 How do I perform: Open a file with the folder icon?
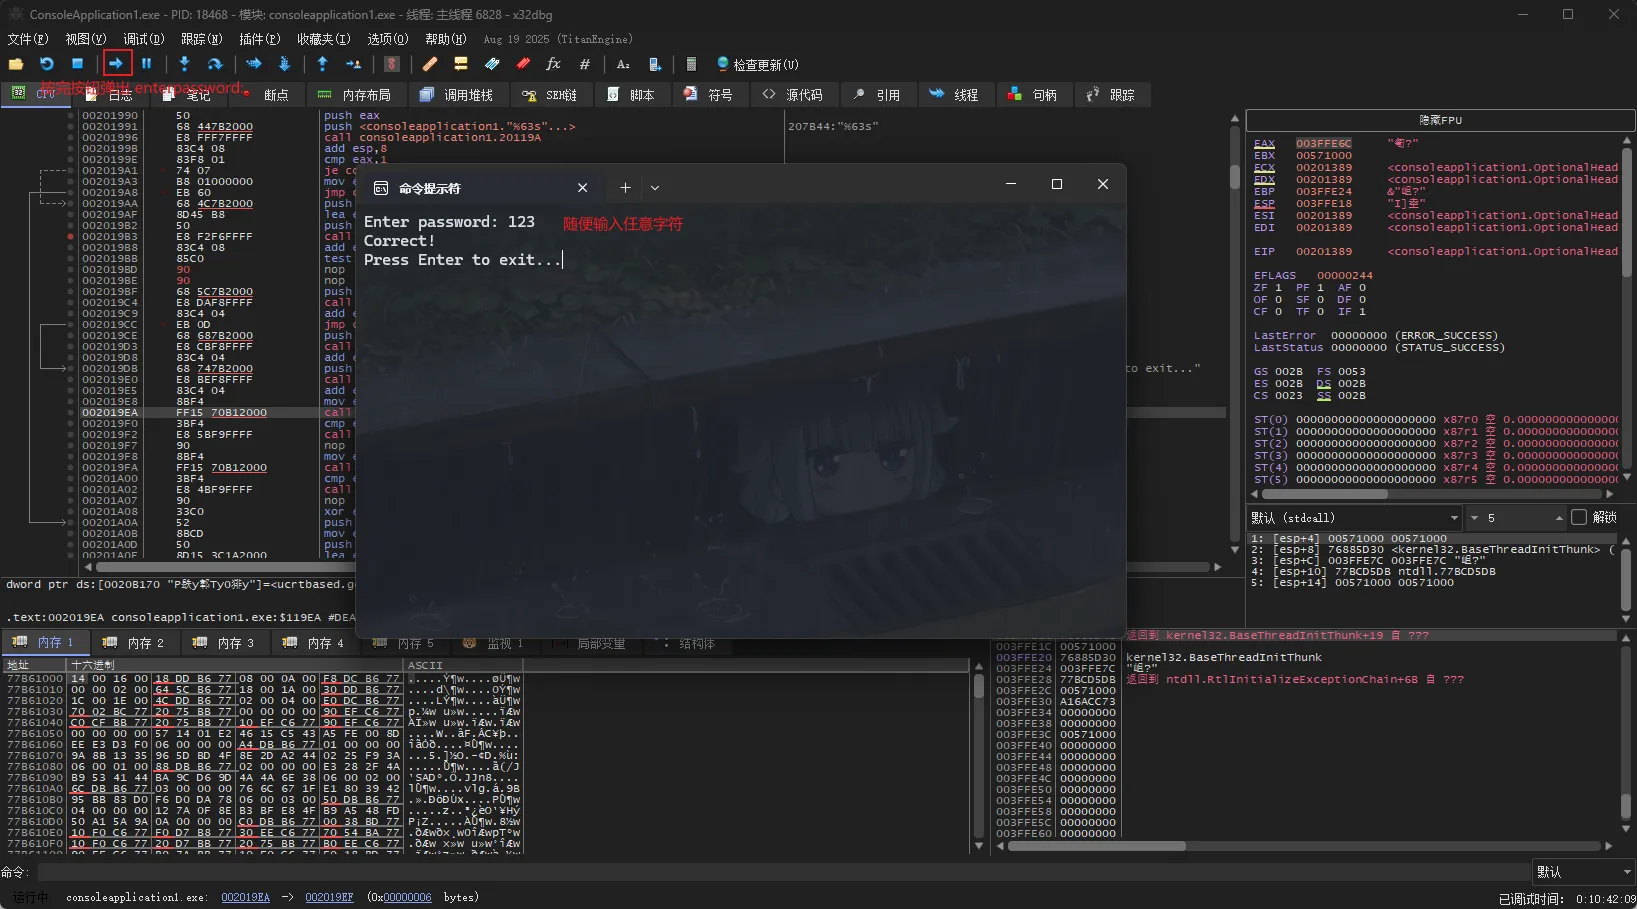[x=16, y=64]
